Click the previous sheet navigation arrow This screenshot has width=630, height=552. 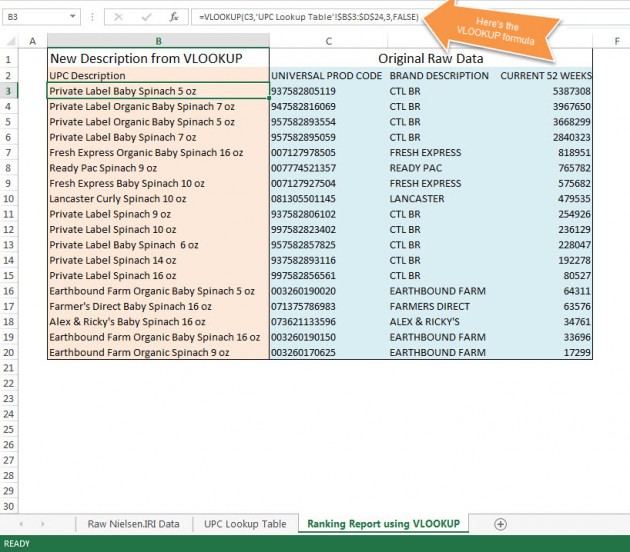21,524
